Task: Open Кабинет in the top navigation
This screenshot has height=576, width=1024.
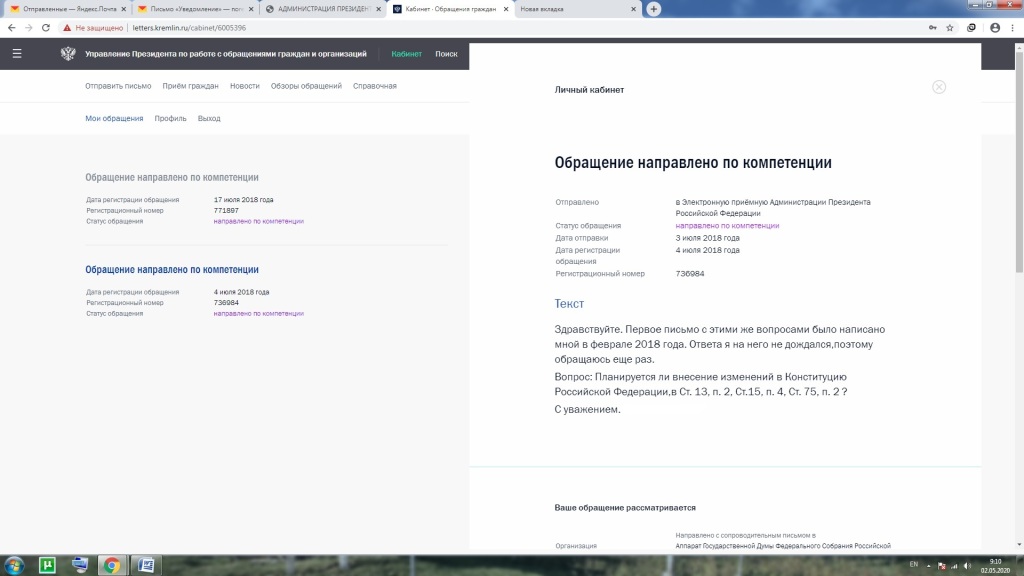Action: click(x=406, y=54)
